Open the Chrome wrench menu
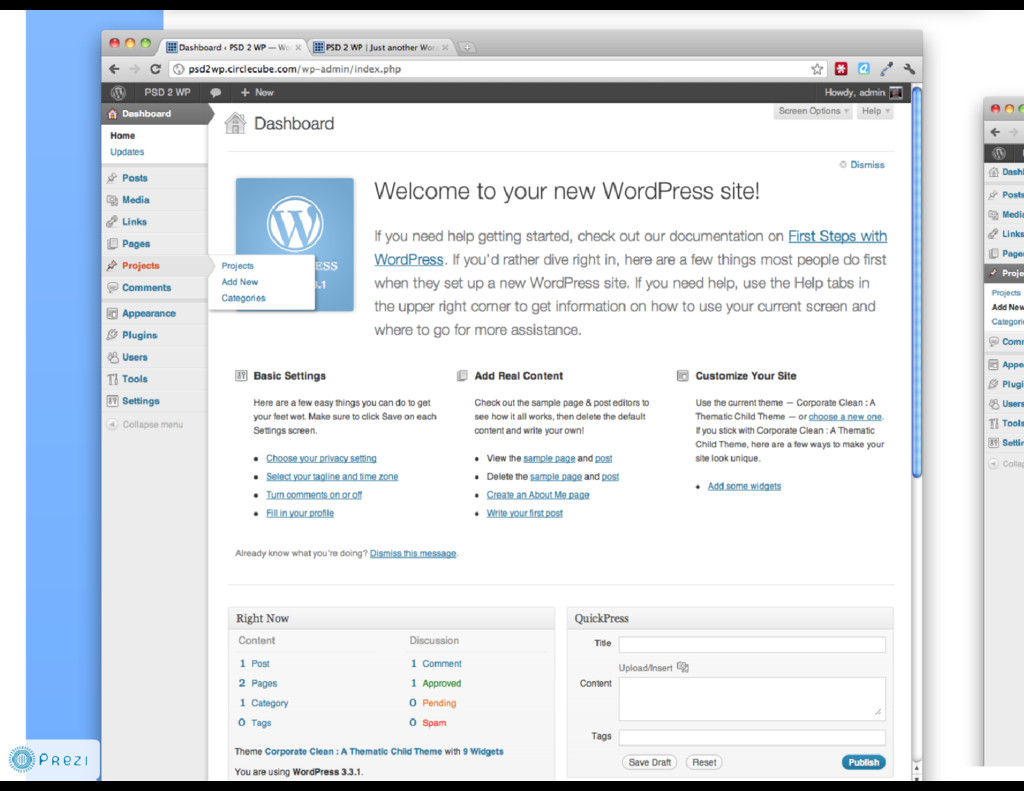 [909, 69]
